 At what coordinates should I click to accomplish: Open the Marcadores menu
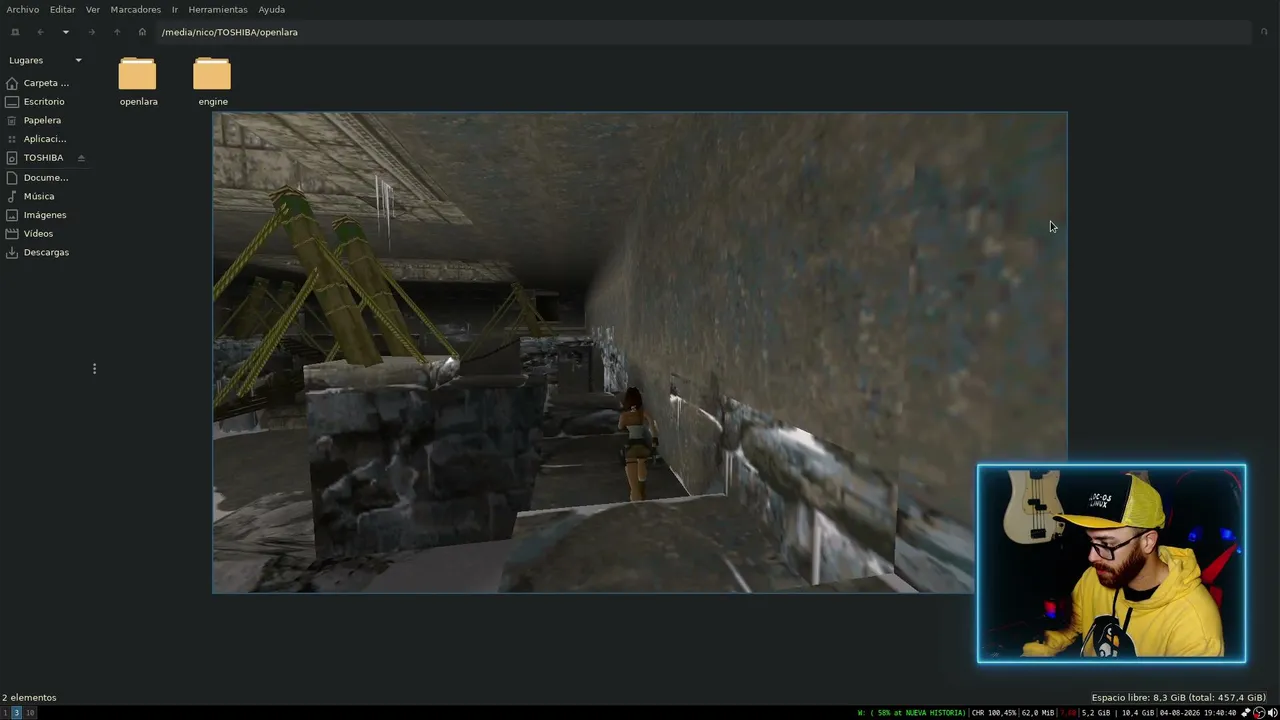(135, 9)
